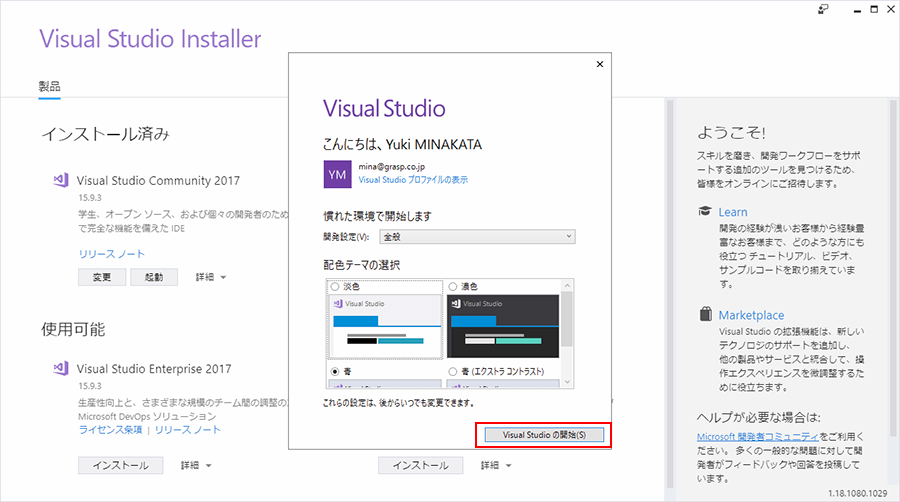Open the リリース ノート link under Community 2017
The height and width of the screenshot is (502, 900).
point(112,254)
